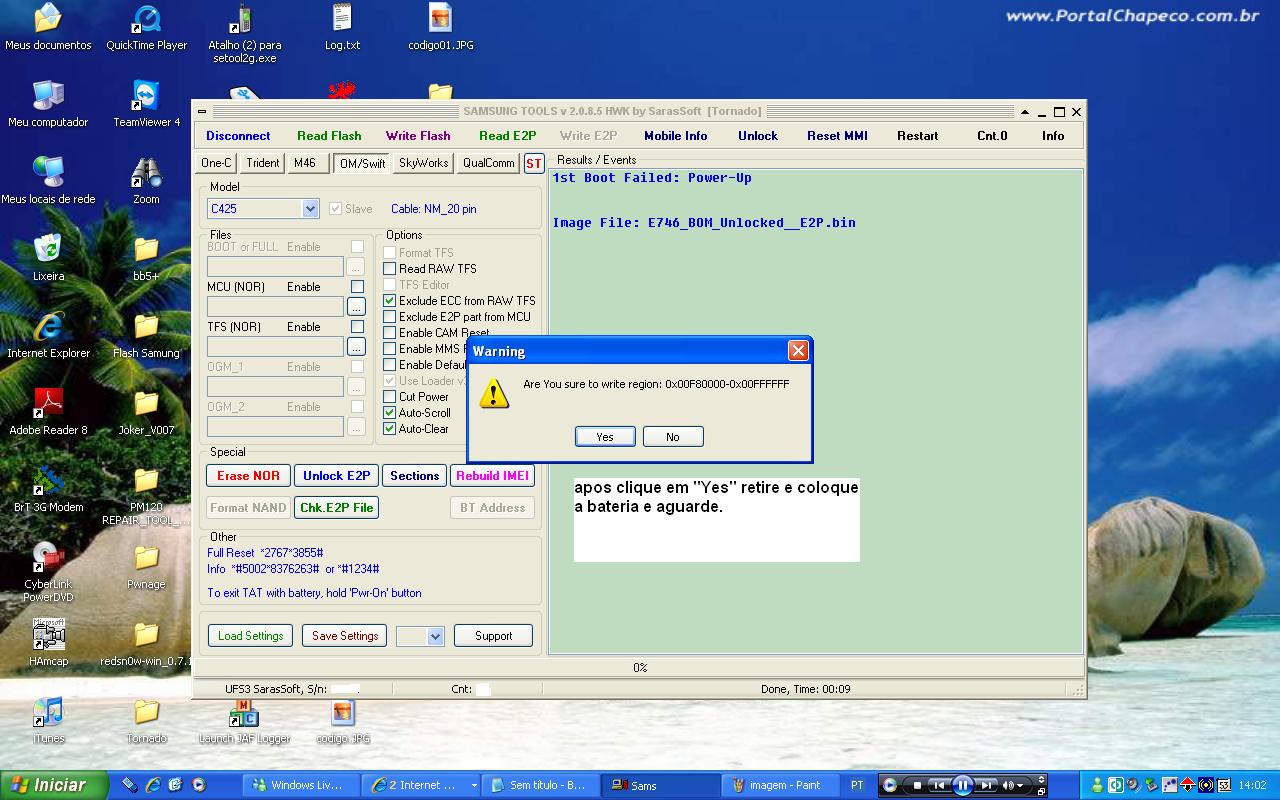Toggle the Cut Power checkbox
The image size is (1280, 800).
click(x=390, y=397)
